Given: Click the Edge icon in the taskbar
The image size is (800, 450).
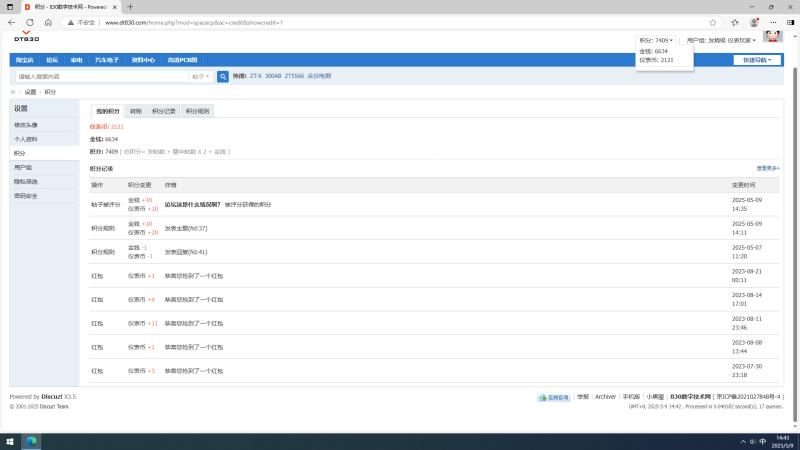Looking at the screenshot, I should [31, 441].
